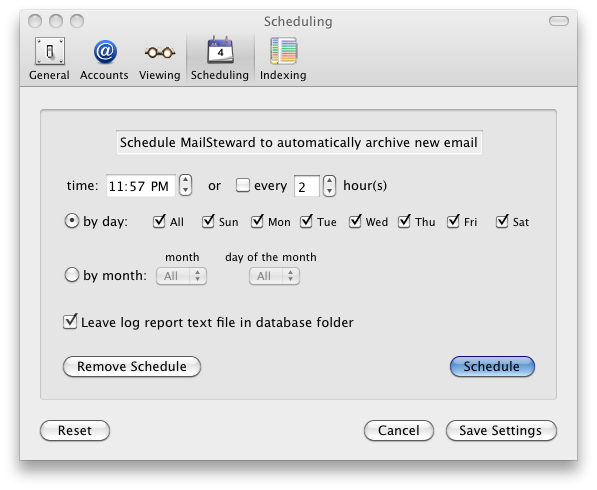
Task: Click the hours interval field showing 2
Action: 306,186
